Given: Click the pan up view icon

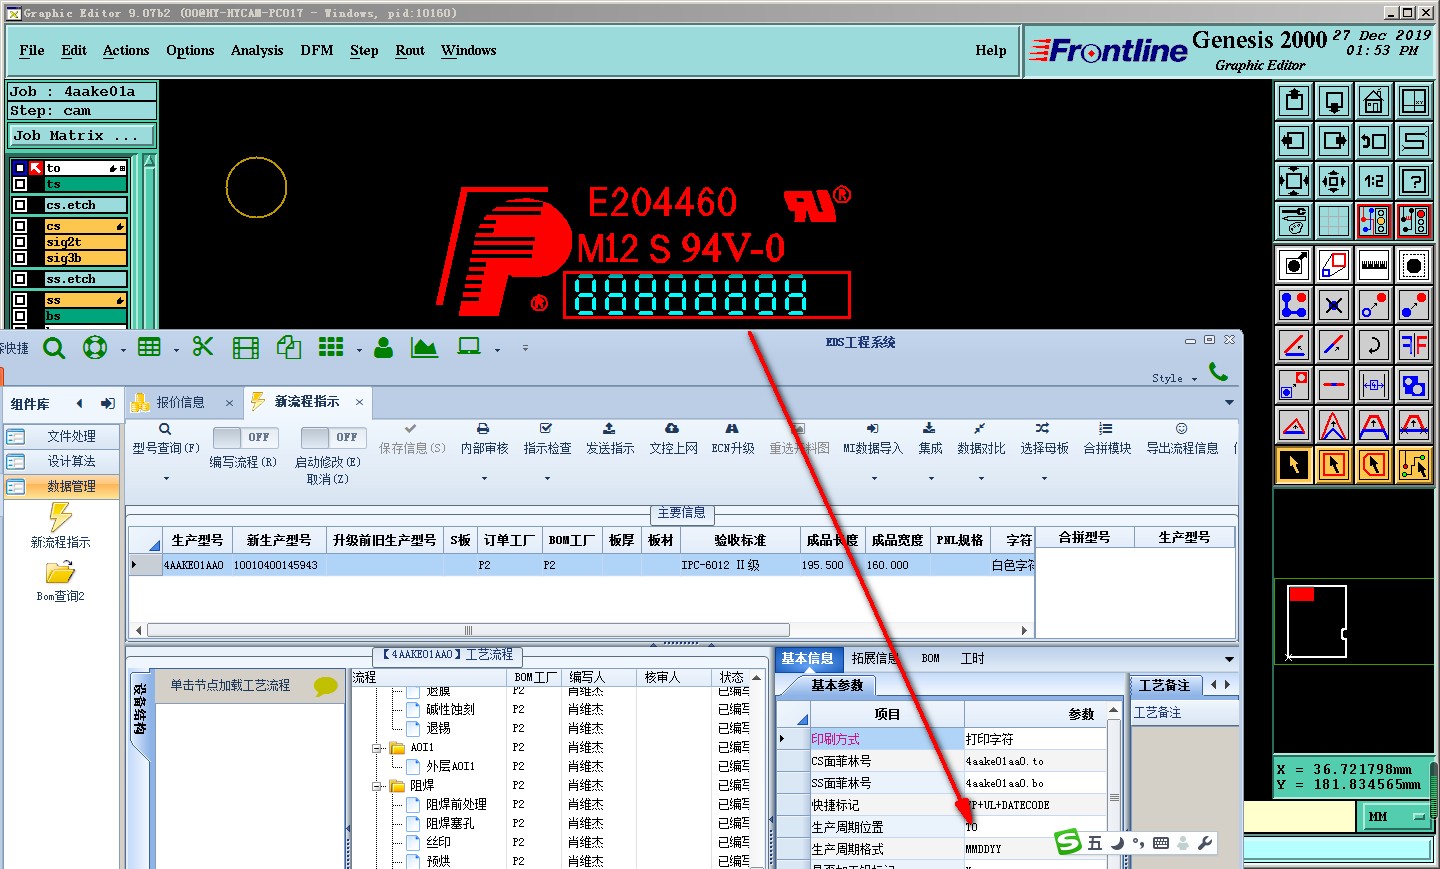Looking at the screenshot, I should tap(1294, 101).
